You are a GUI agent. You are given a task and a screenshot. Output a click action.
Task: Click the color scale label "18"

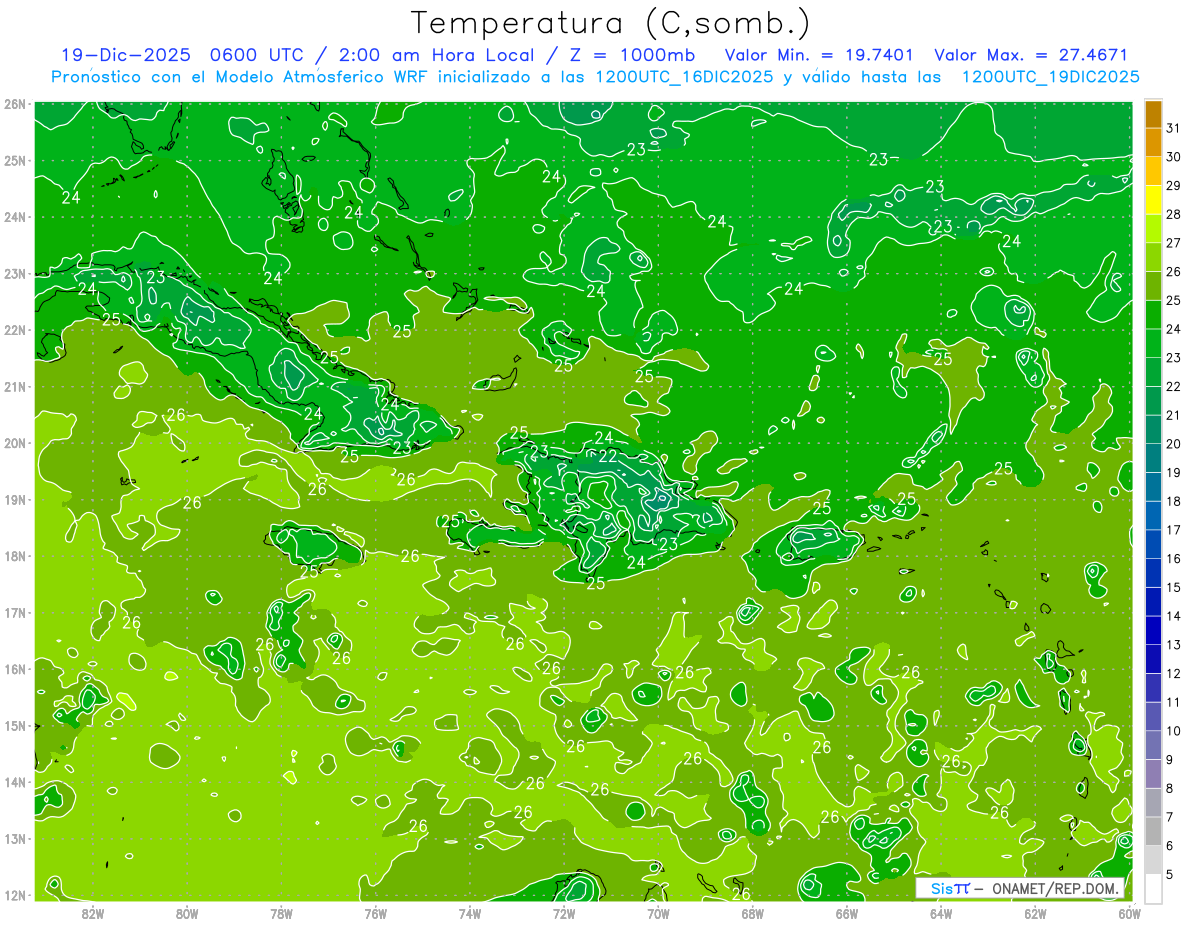tap(1174, 501)
